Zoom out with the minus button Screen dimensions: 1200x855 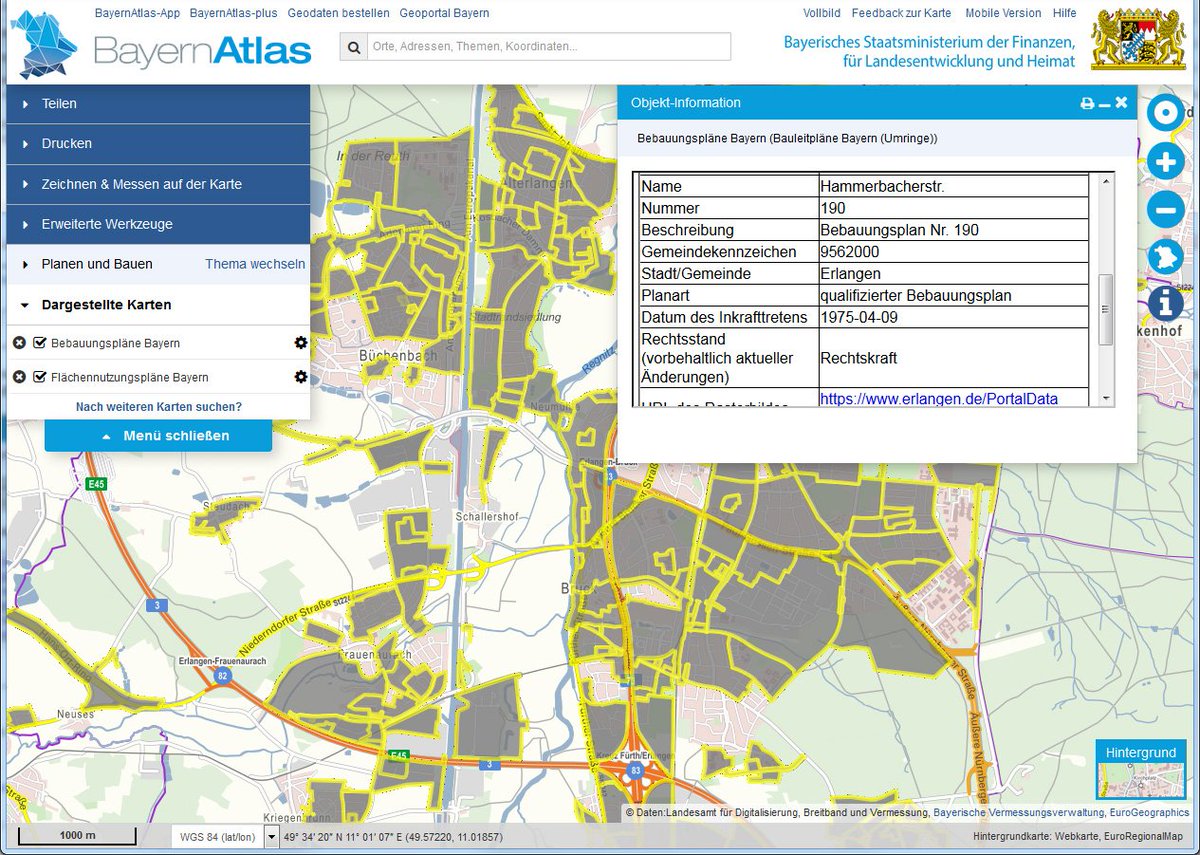(1165, 209)
